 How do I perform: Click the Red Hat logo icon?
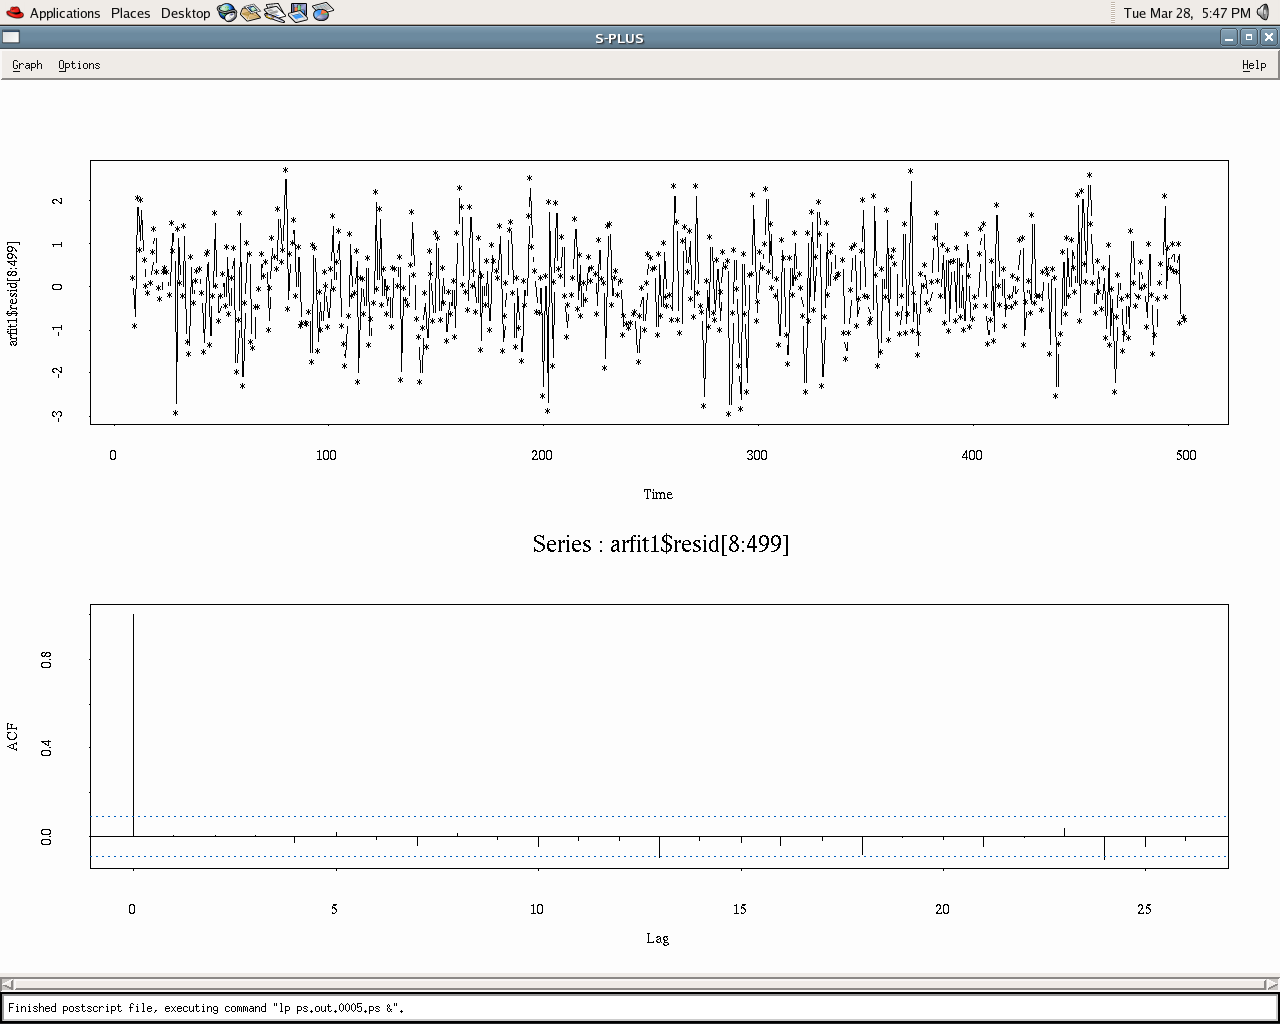(x=13, y=13)
